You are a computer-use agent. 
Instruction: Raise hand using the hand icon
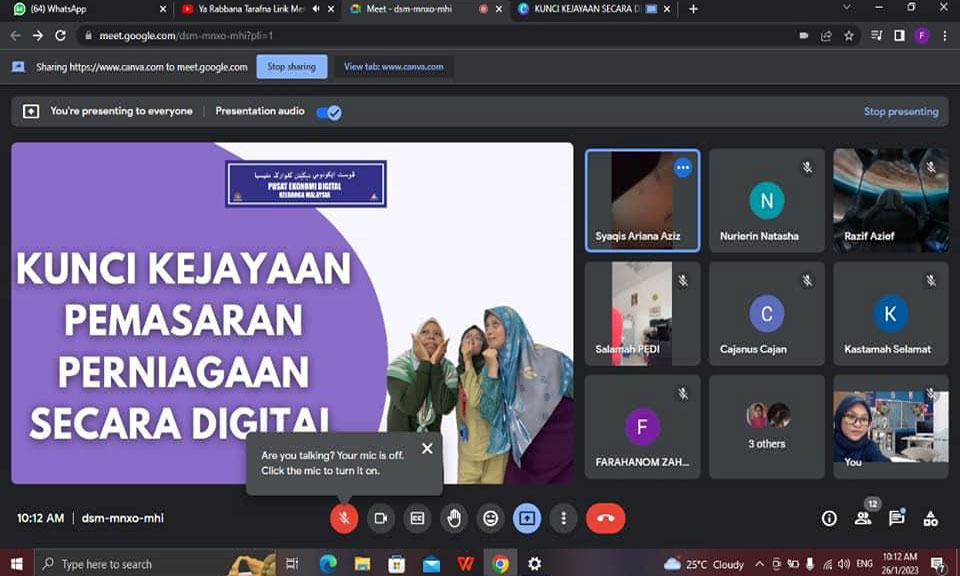(454, 518)
